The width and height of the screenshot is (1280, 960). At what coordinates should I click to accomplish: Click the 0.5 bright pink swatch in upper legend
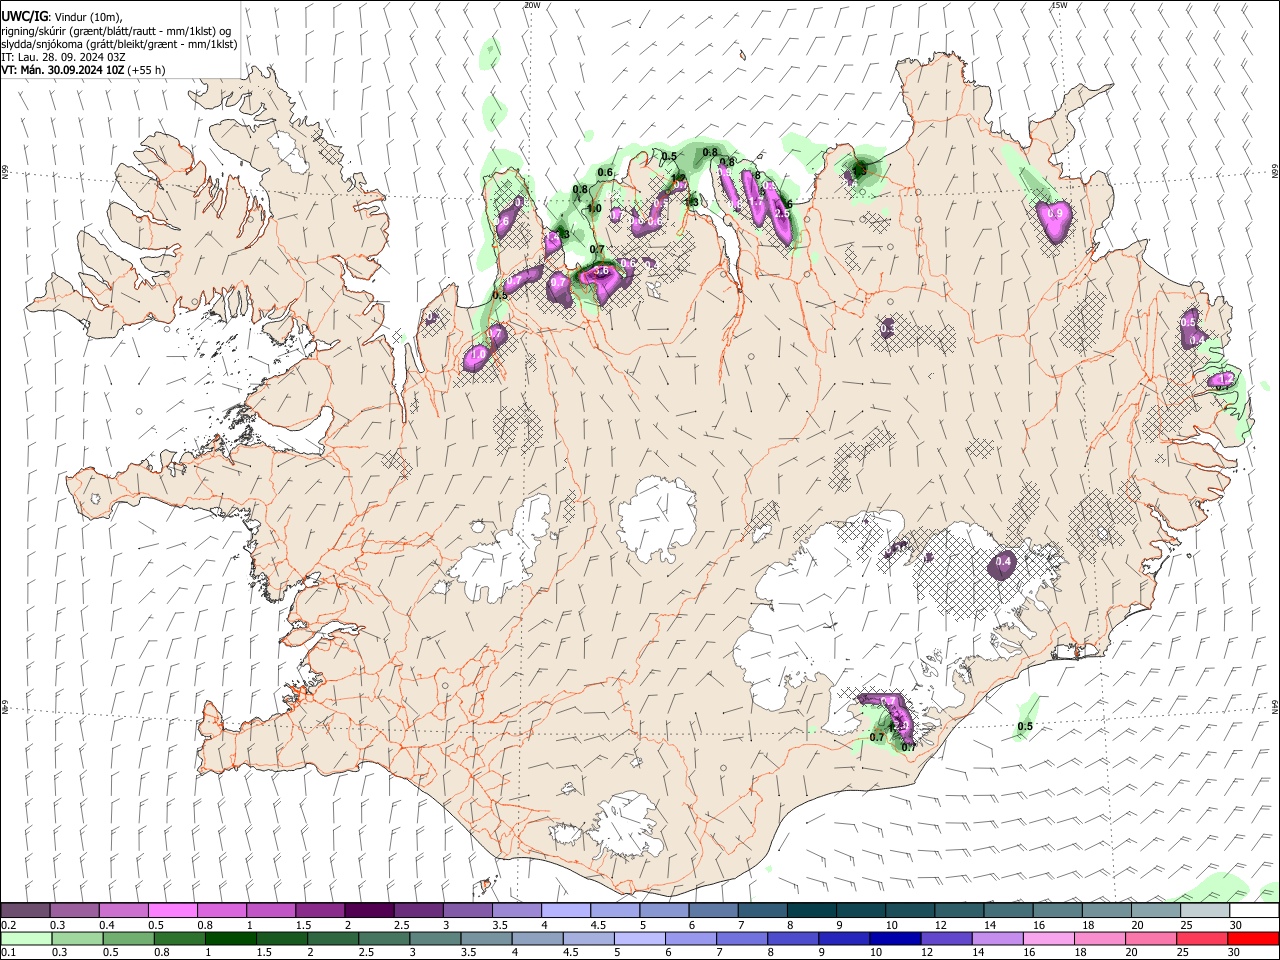point(172,910)
